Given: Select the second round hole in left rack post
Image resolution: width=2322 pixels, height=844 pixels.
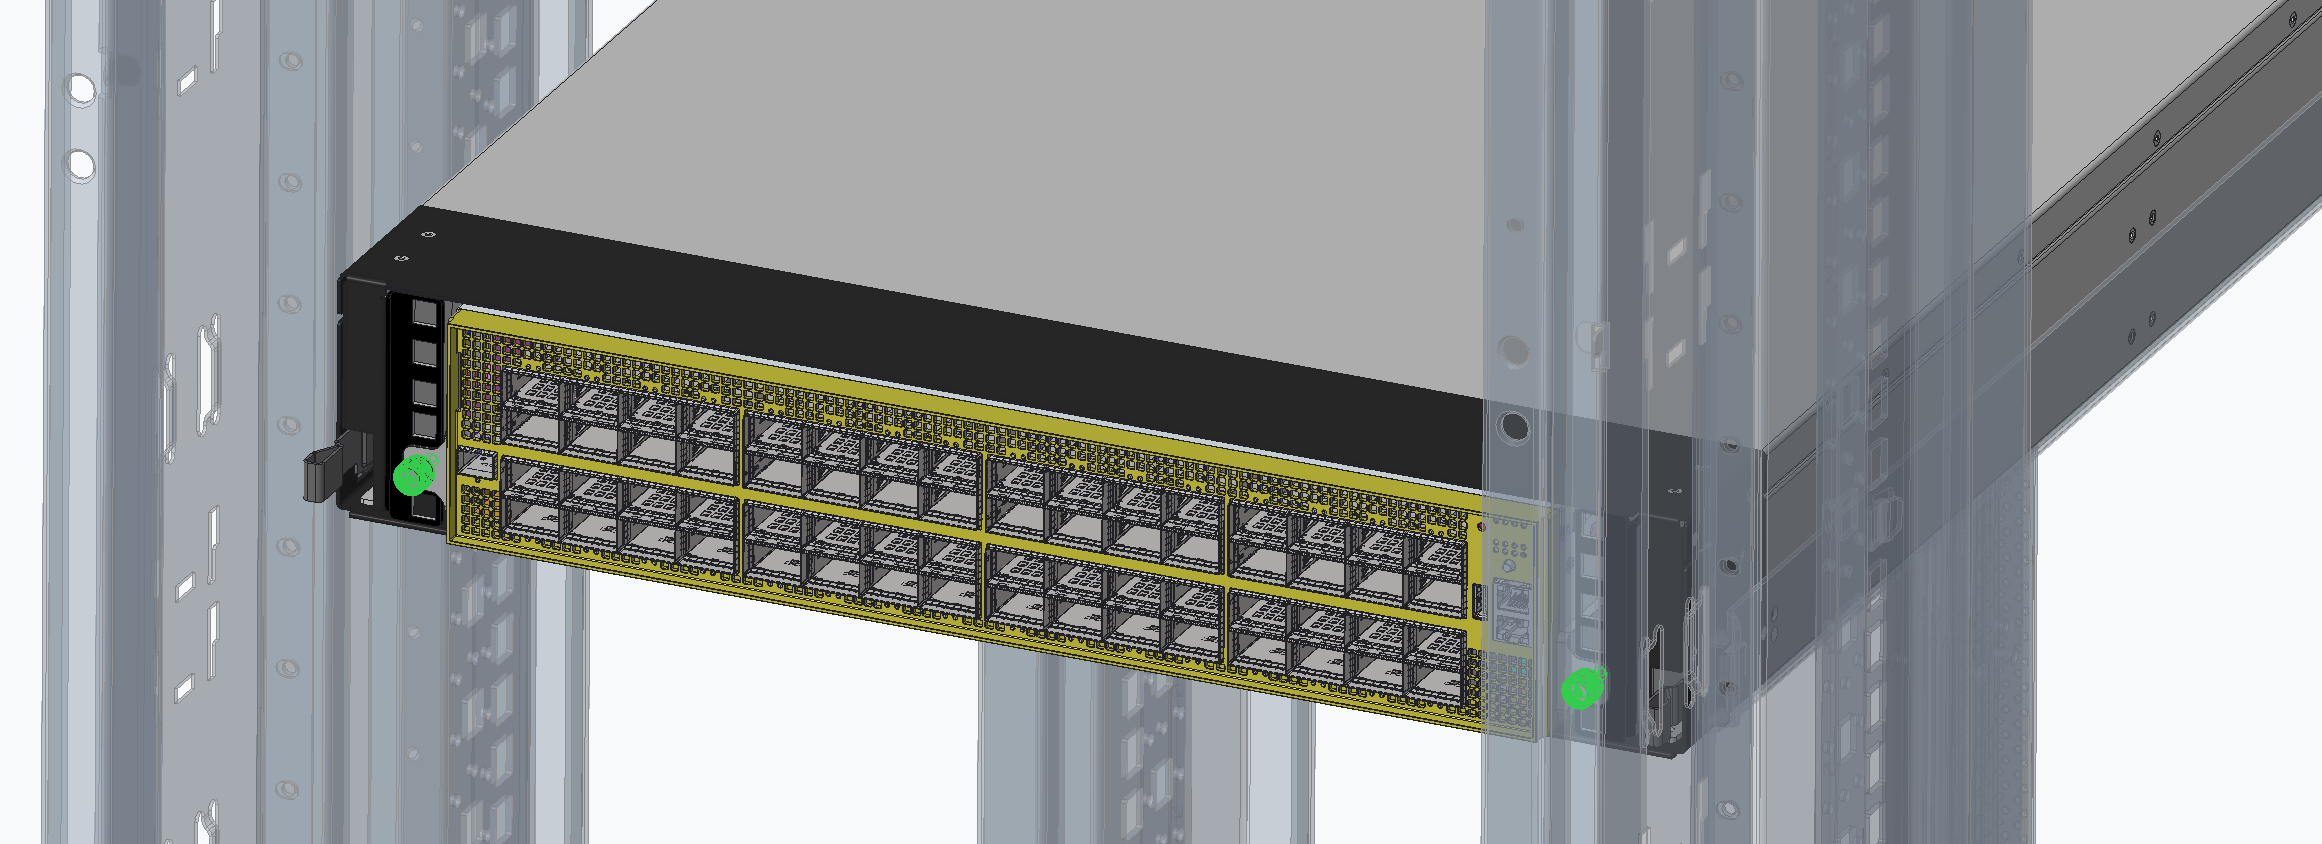Looking at the screenshot, I should click(x=81, y=164).
